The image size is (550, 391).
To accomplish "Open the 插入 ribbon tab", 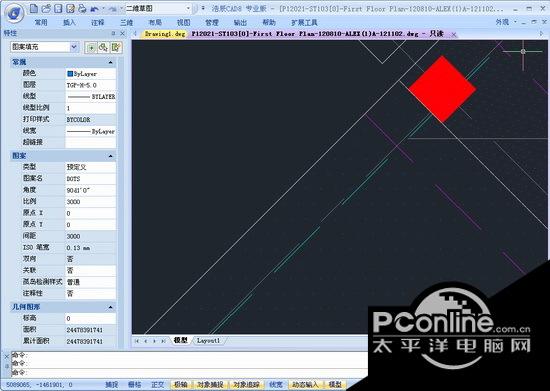I will point(69,22).
